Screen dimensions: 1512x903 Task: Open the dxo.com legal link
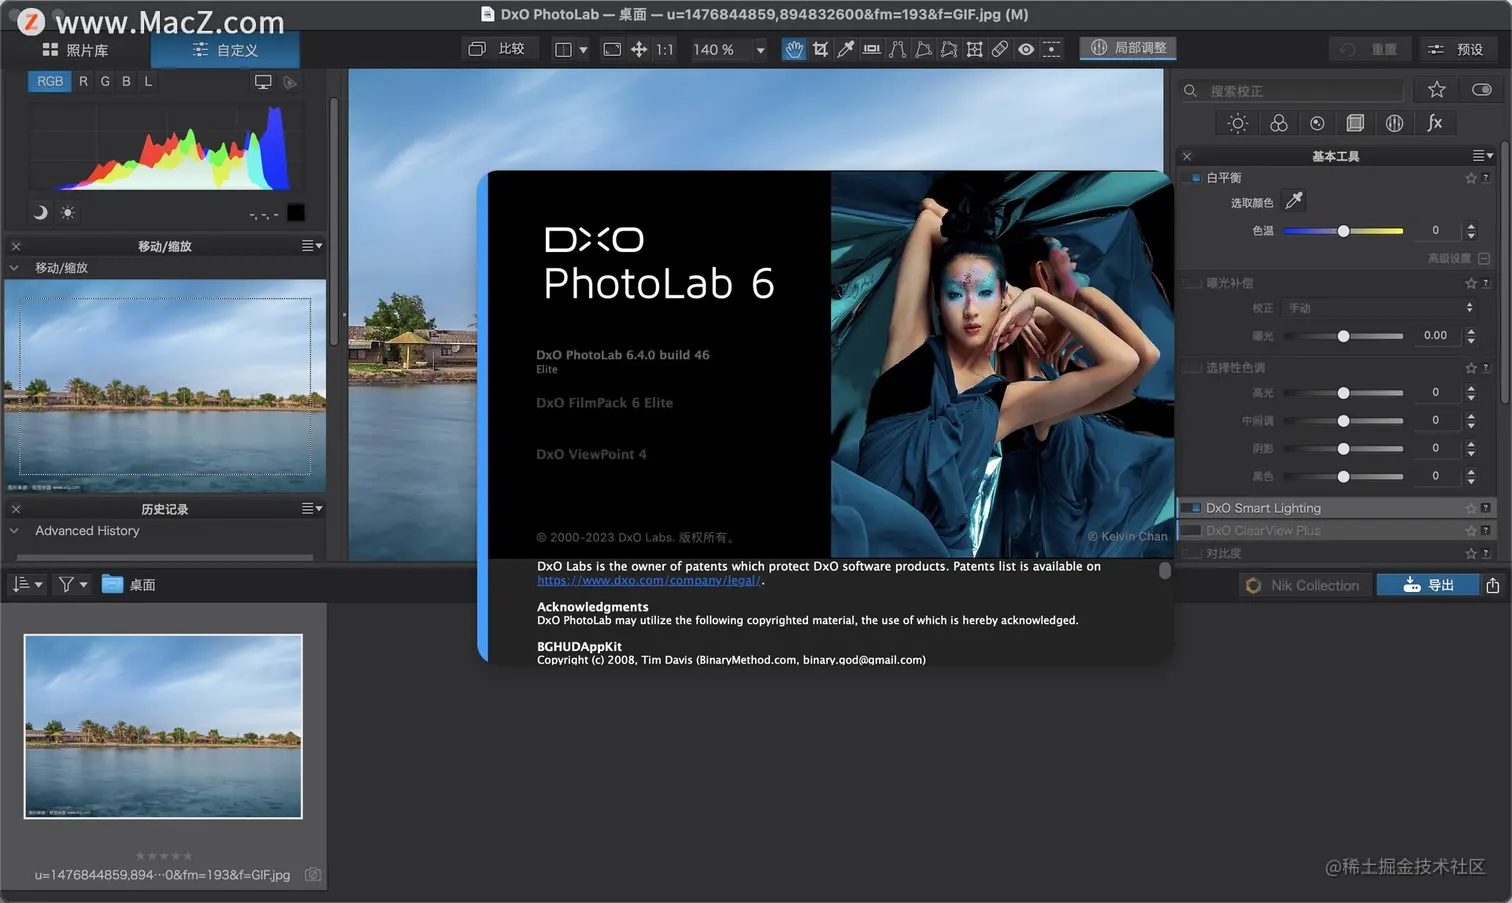[649, 581]
